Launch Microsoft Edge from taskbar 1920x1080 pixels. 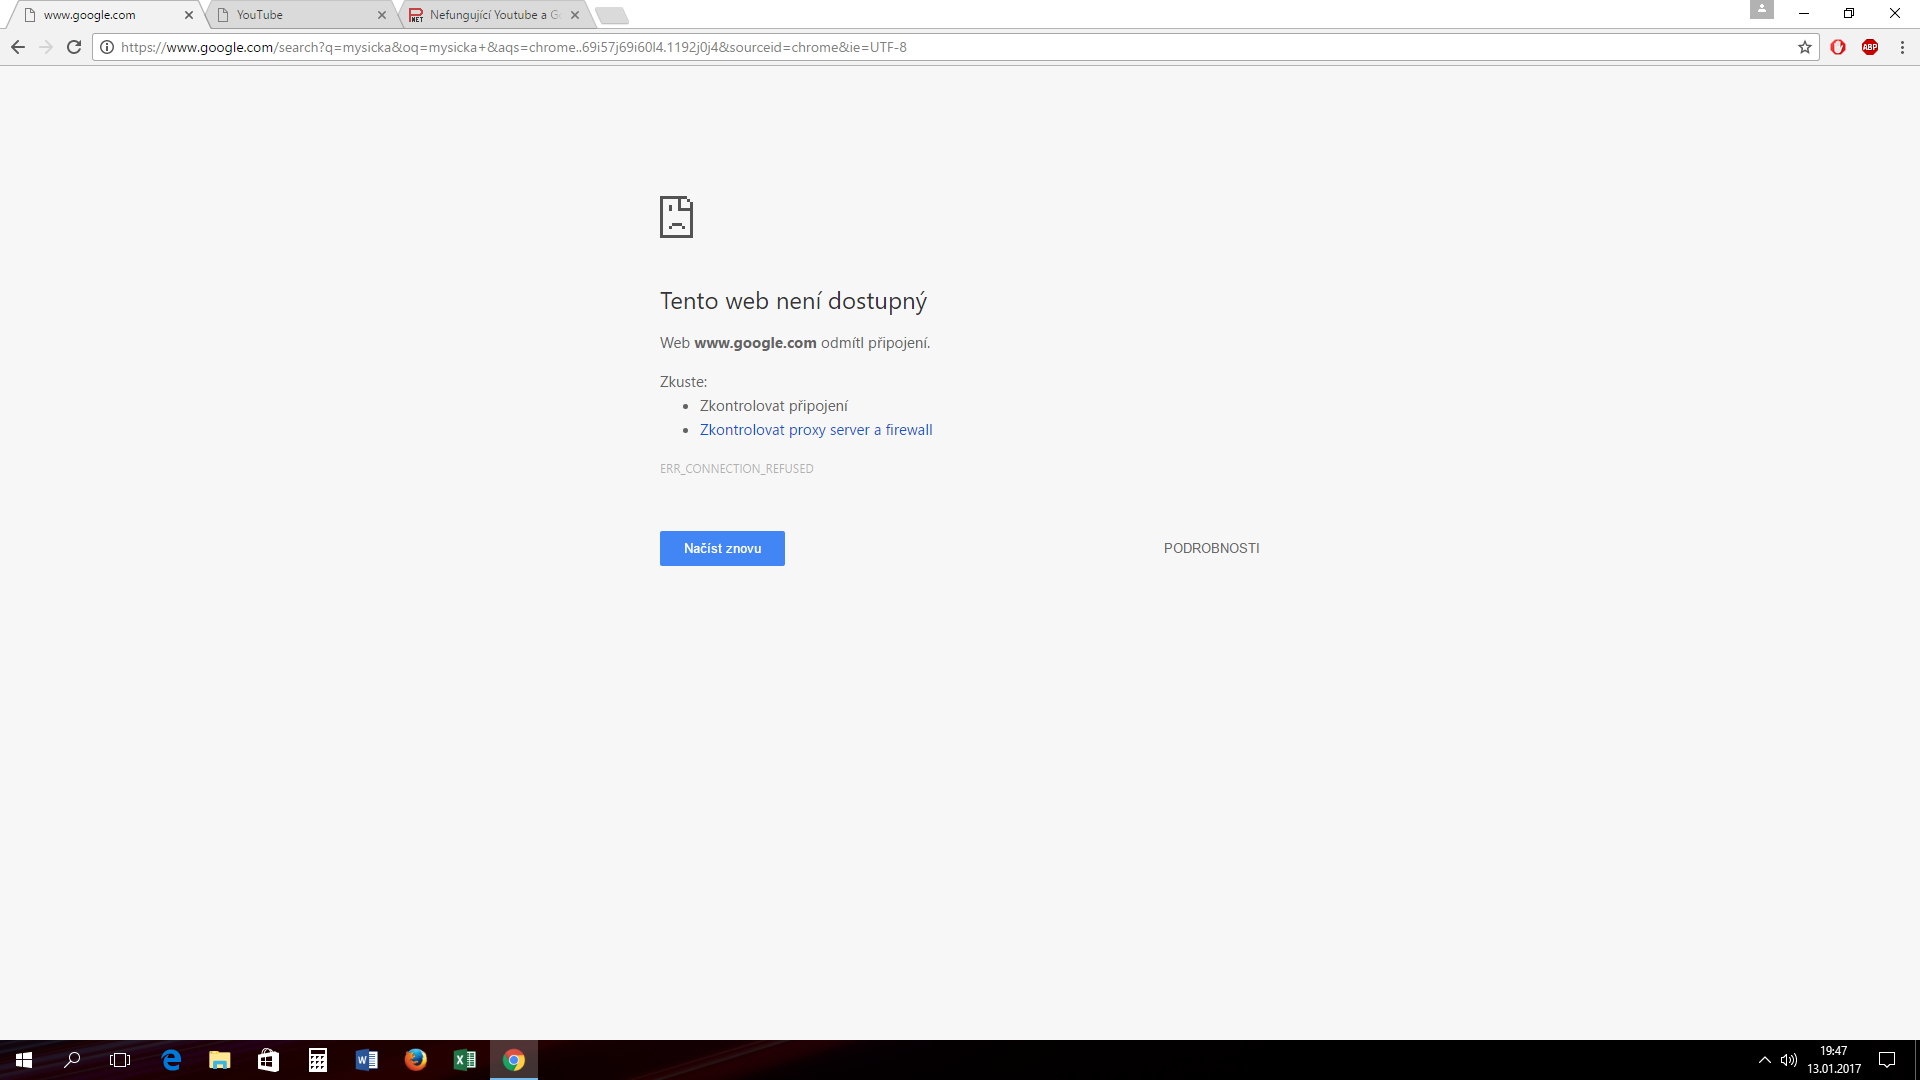coord(171,1060)
